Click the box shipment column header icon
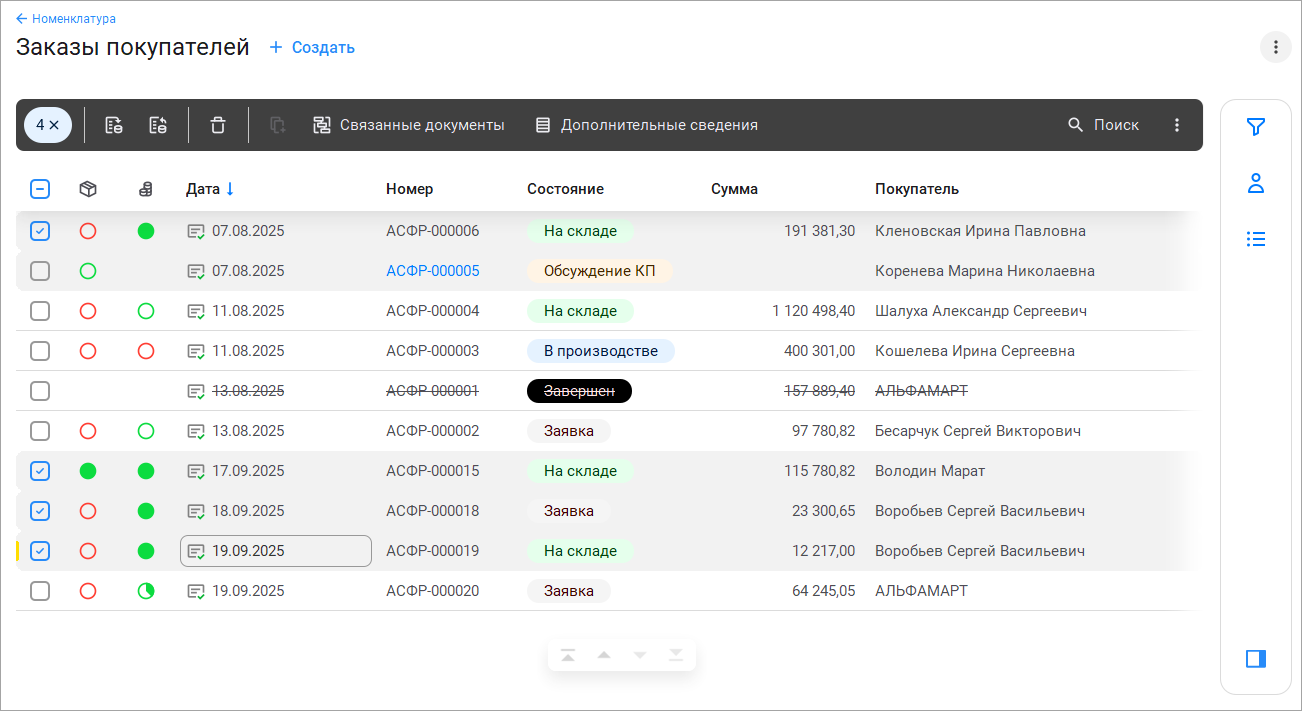Screen dimensions: 1302x711 tap(88, 189)
